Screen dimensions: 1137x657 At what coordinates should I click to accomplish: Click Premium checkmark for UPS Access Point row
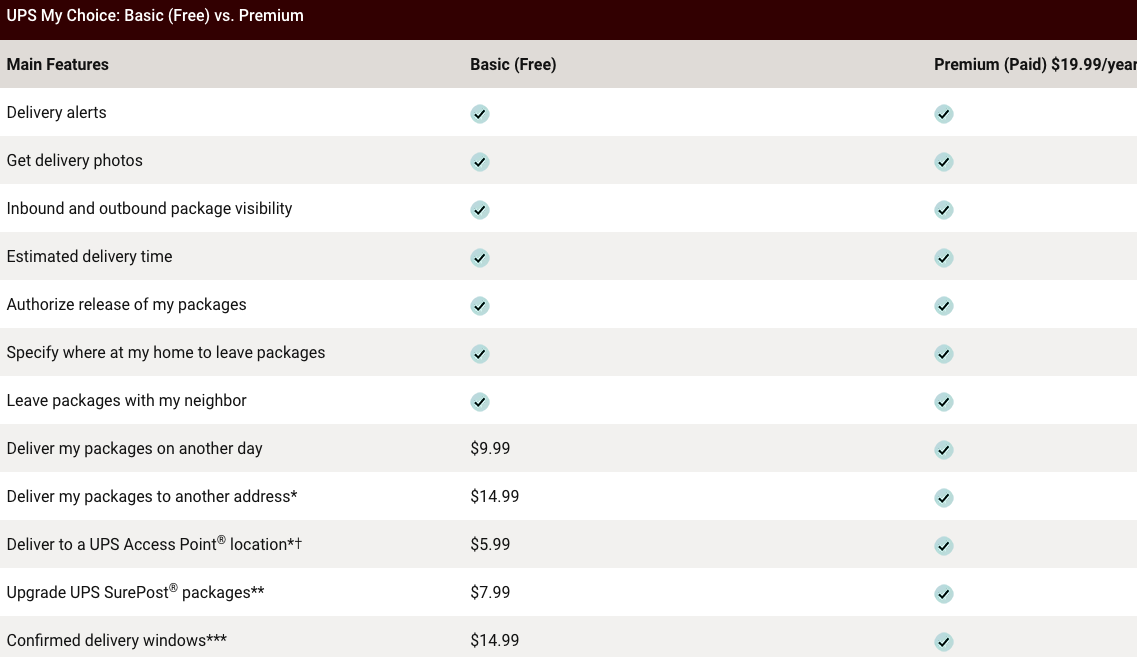click(944, 546)
